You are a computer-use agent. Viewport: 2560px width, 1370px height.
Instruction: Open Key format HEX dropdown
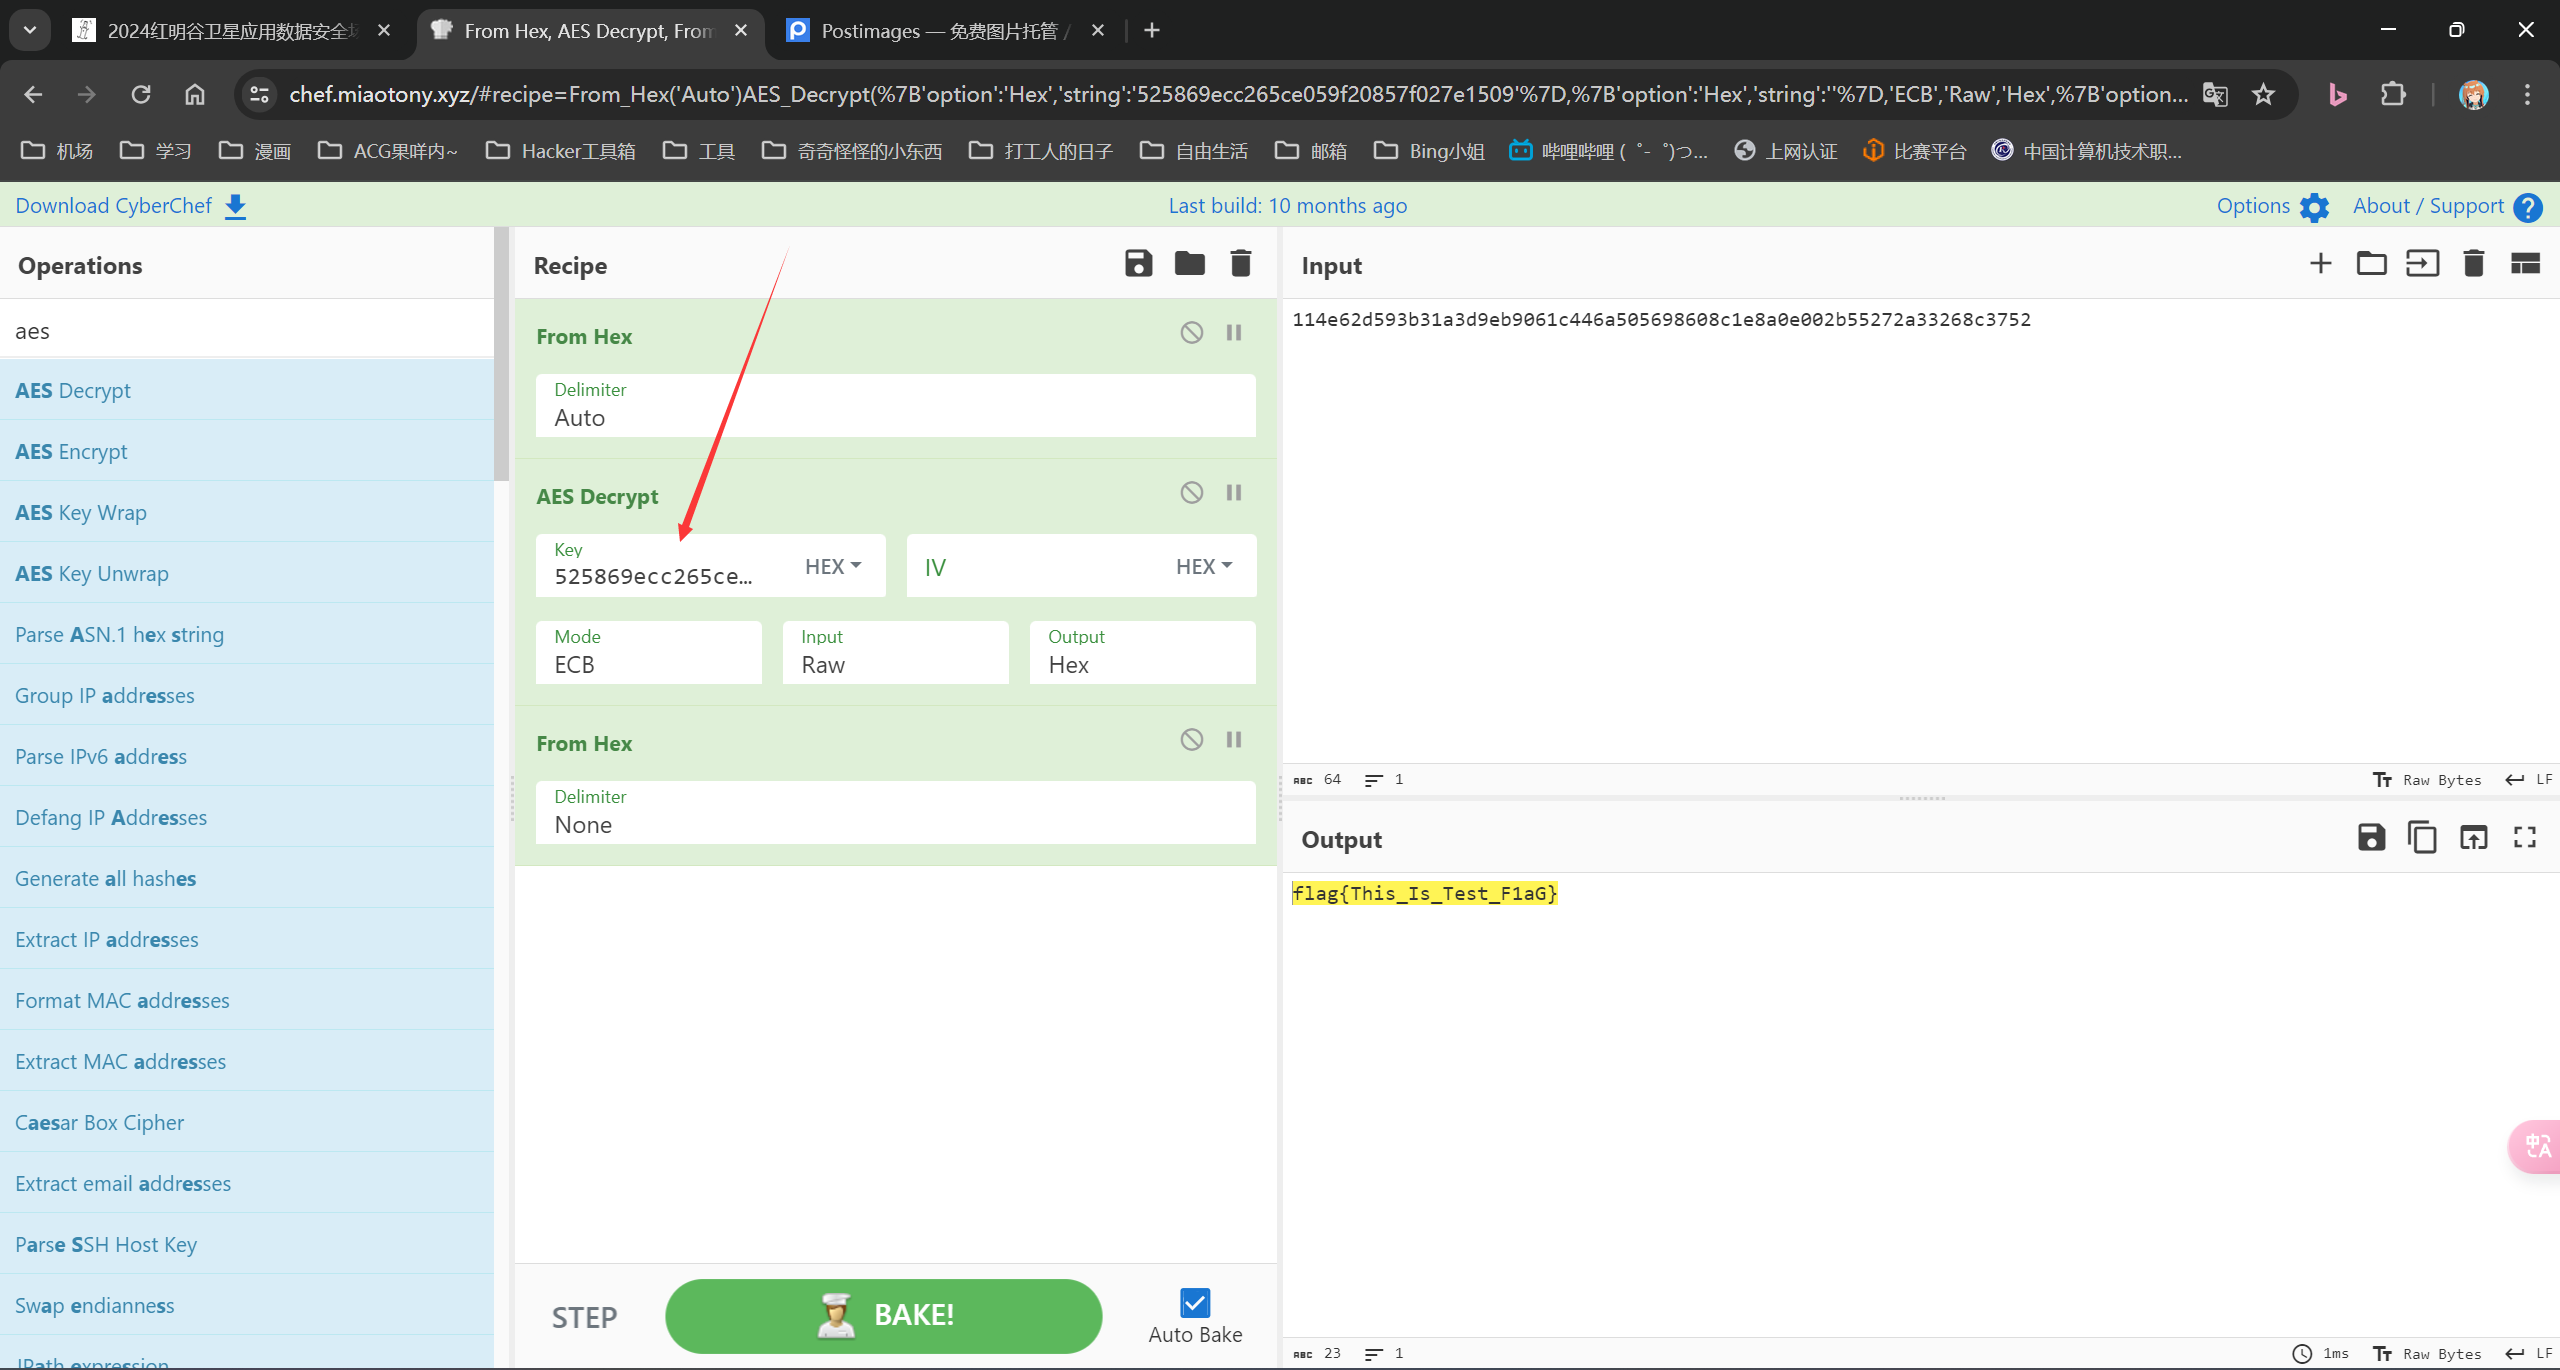(x=833, y=567)
